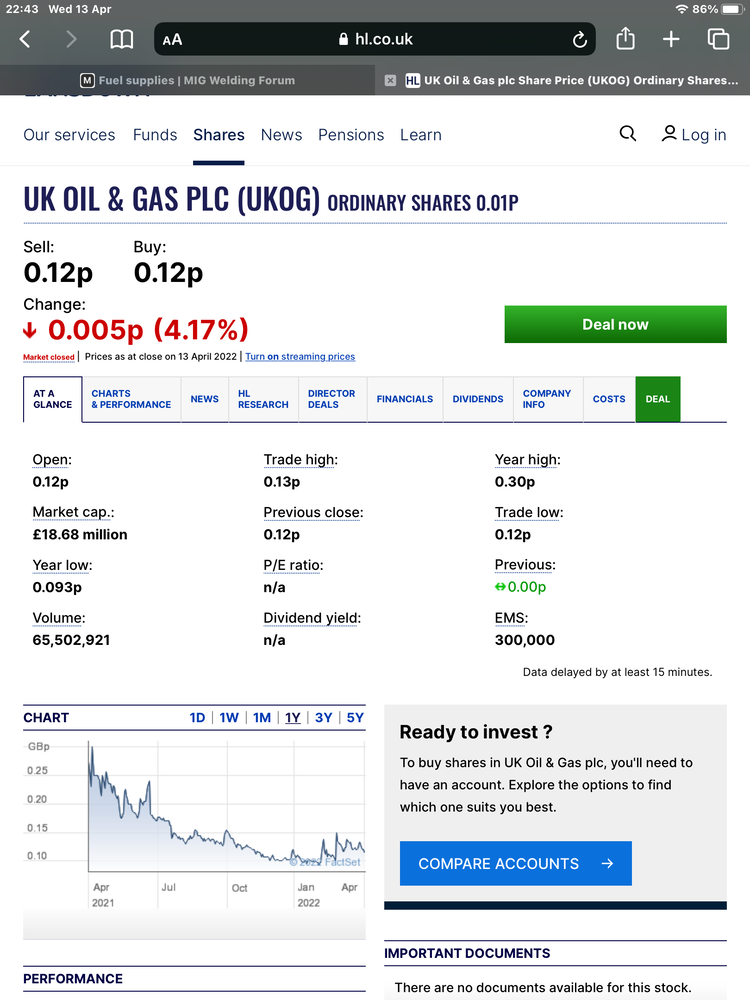Show all tabs overview icon
The image size is (750, 1000).
click(718, 40)
